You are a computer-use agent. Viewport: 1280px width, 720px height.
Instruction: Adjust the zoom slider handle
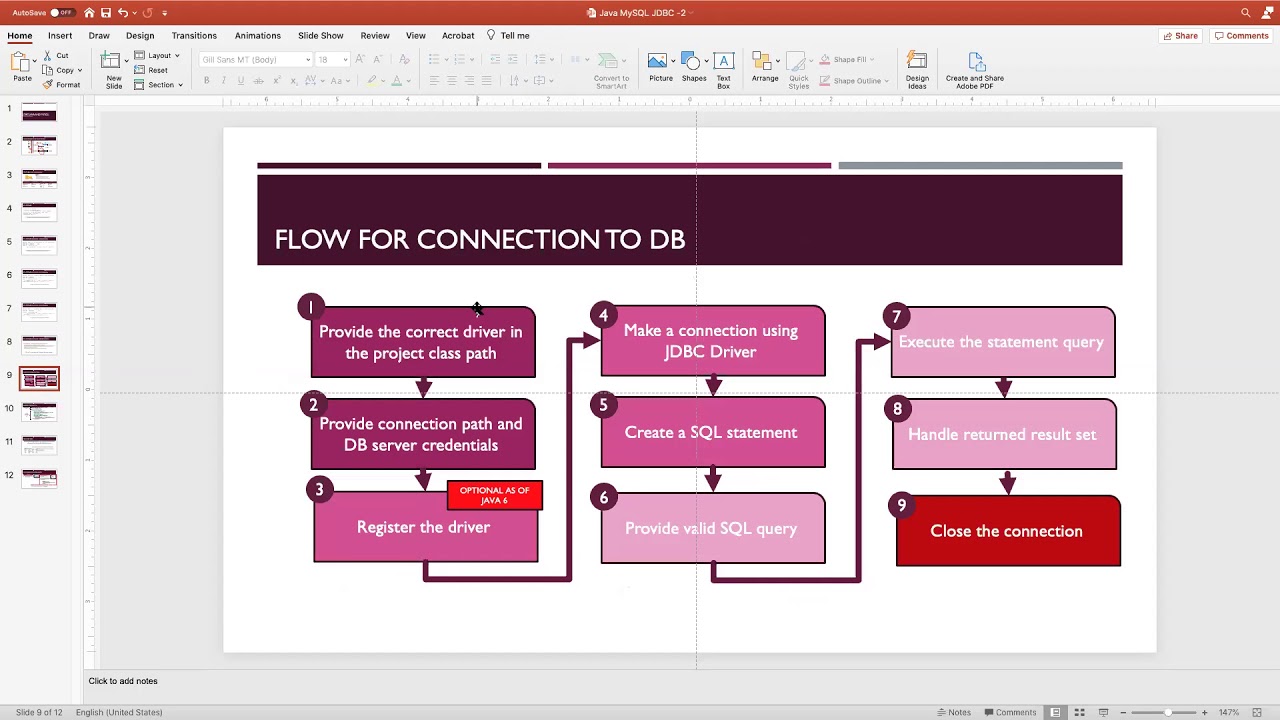1167,712
